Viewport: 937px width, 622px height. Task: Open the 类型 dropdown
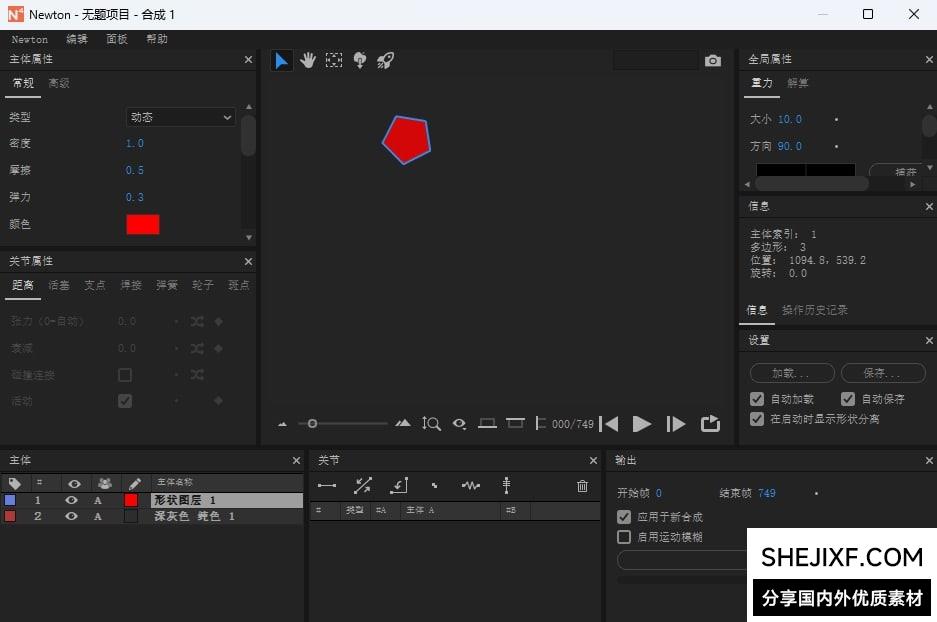coord(181,117)
